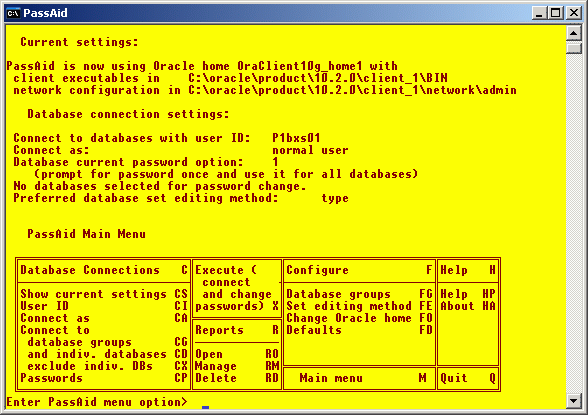Click the Enter PassAid menu option prompt
588x415 pixels.
97,402
